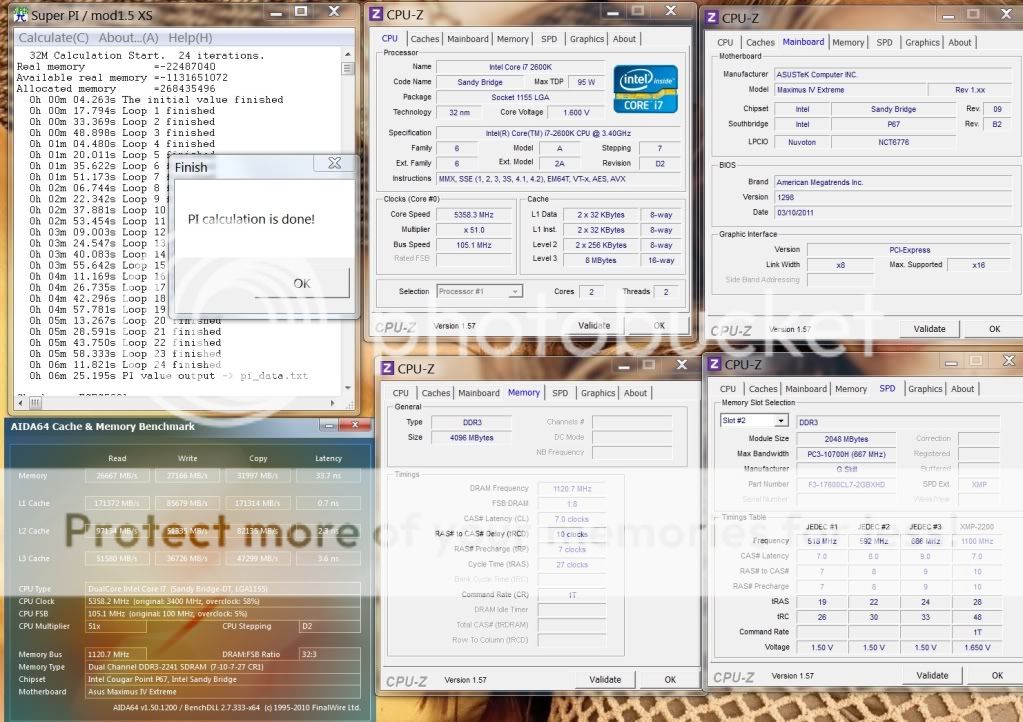1023x722 pixels.
Task: Click the Intel Core i7 logo
Action: (x=645, y=89)
